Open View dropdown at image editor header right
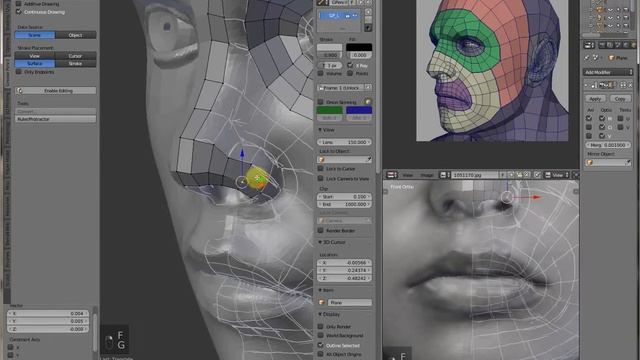 click(557, 175)
